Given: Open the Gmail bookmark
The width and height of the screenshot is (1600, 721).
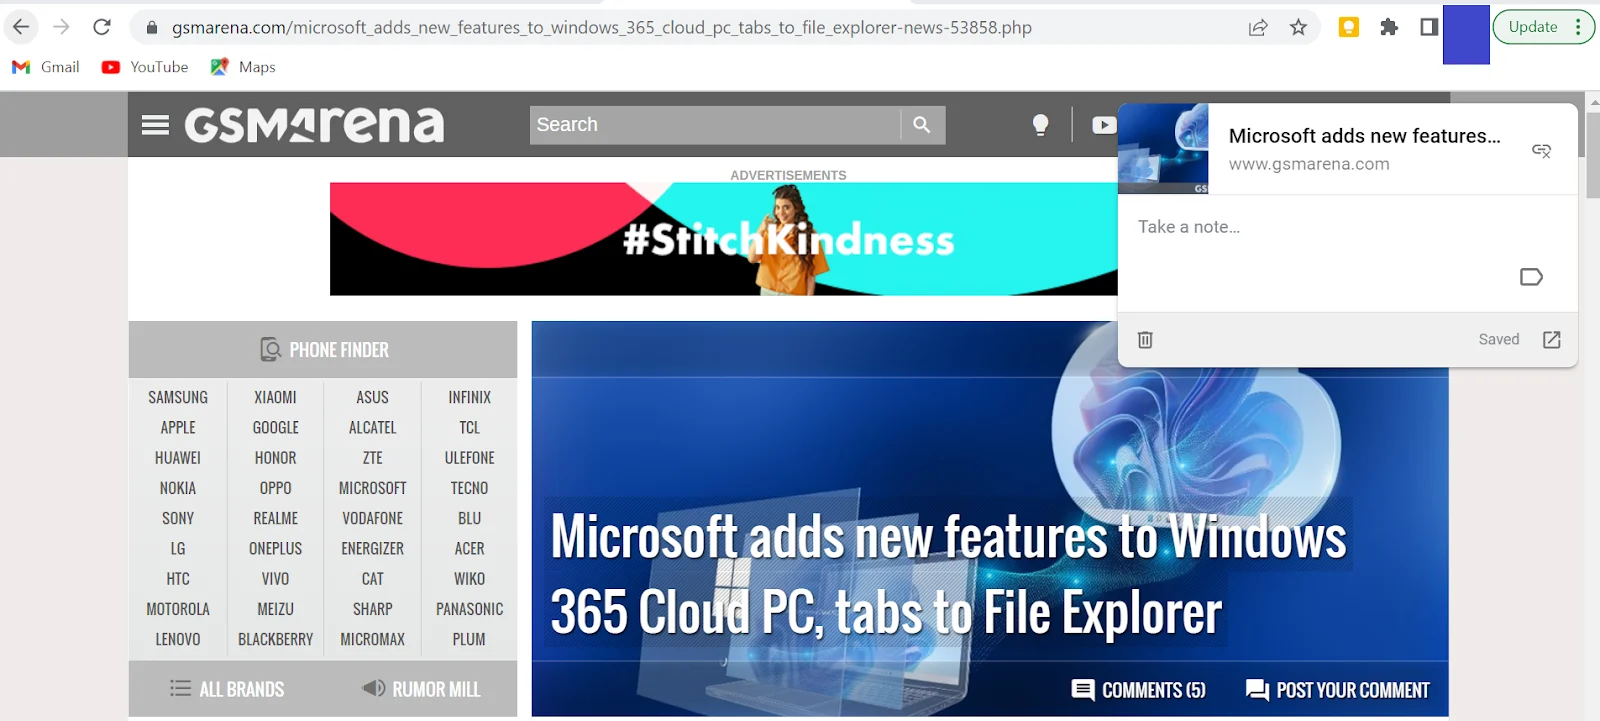Looking at the screenshot, I should tap(46, 67).
